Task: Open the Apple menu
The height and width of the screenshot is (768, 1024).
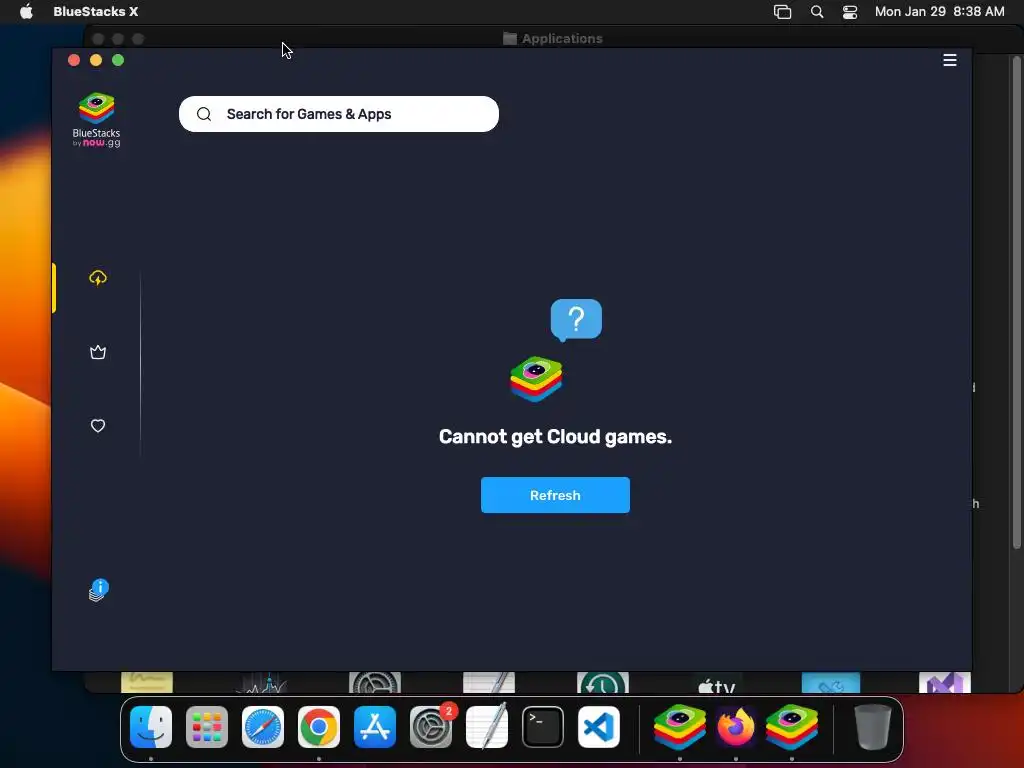Action: tap(26, 12)
